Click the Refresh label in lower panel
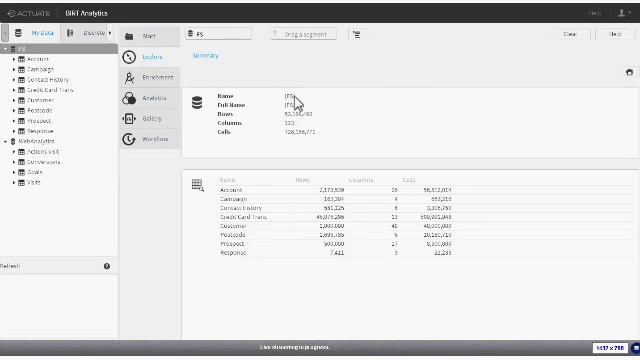This screenshot has width=640, height=360. point(10,266)
